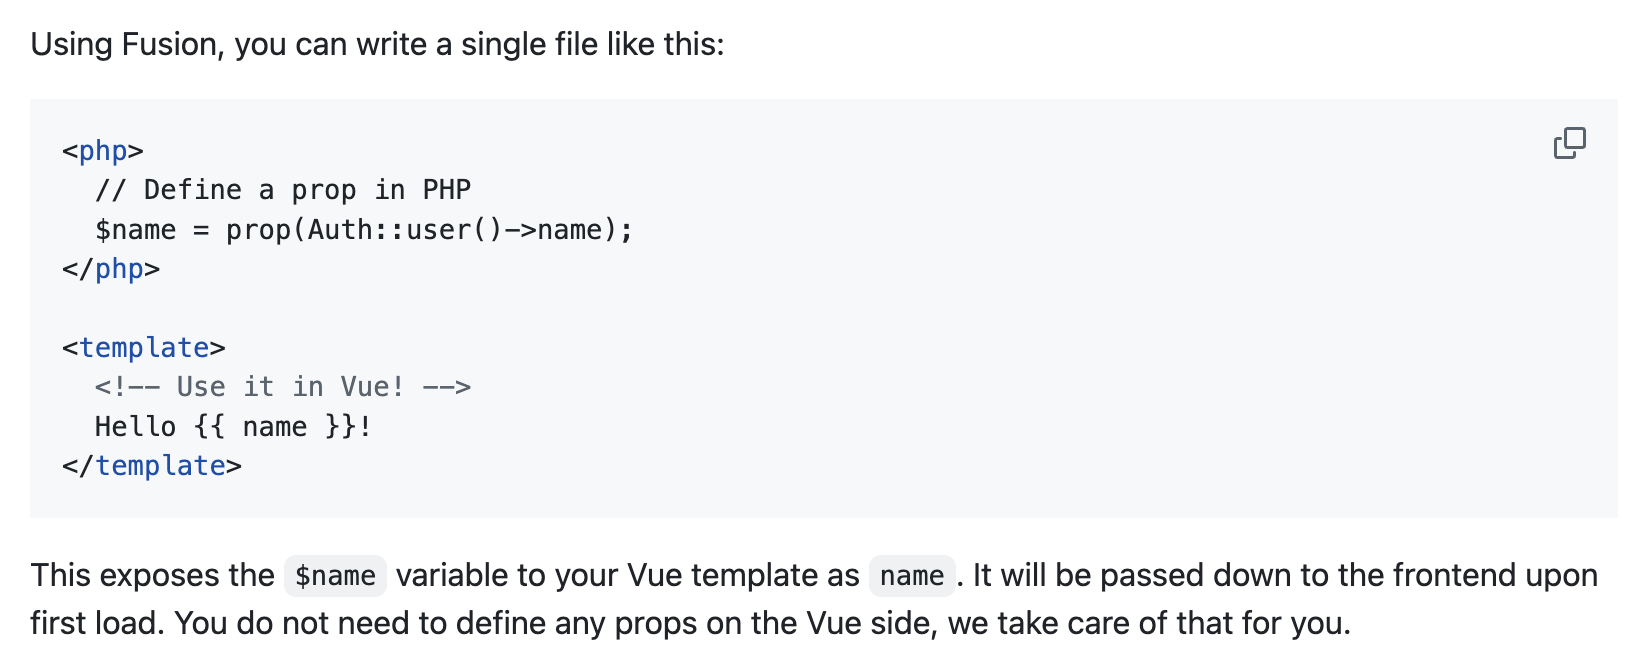Click the words "first load" in the paragraph
Image resolution: width=1652 pixels, height=662 pixels.
tap(97, 624)
